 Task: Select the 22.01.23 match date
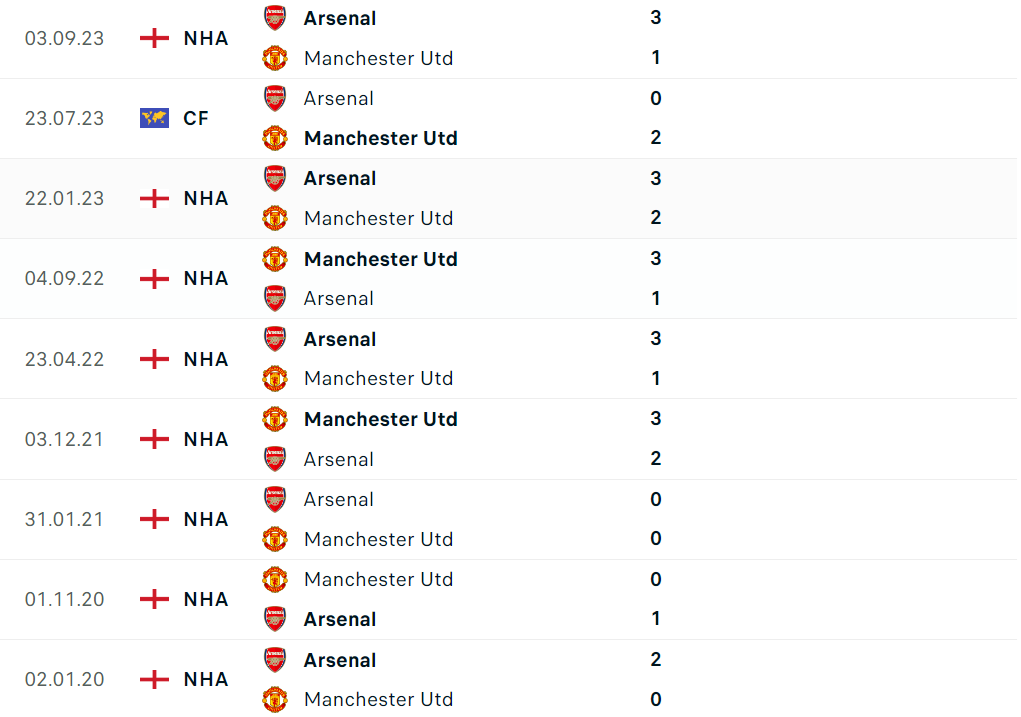coord(64,198)
